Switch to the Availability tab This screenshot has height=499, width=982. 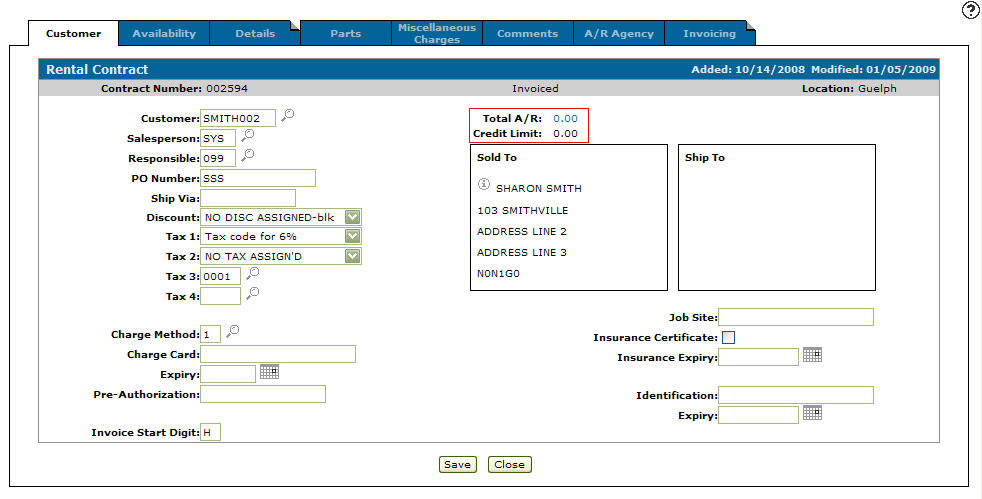(x=164, y=33)
